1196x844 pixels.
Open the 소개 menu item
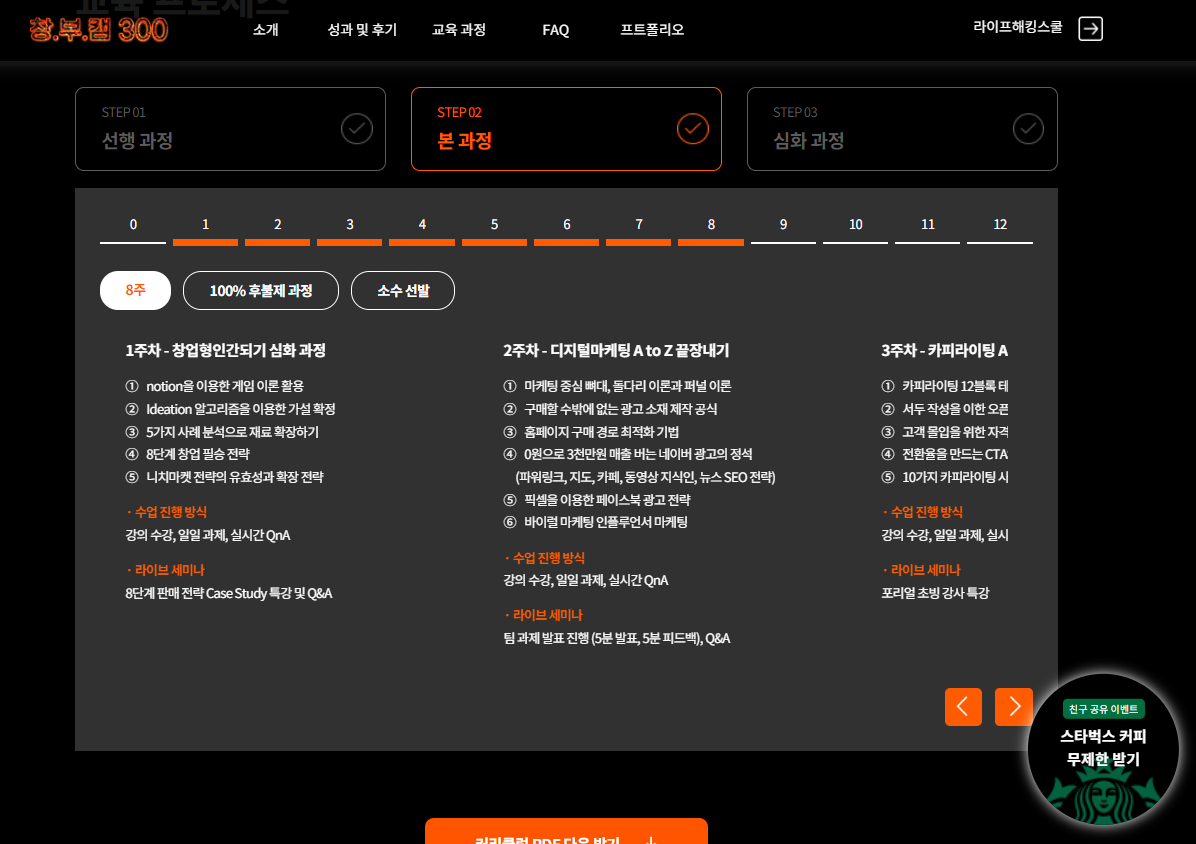[265, 30]
